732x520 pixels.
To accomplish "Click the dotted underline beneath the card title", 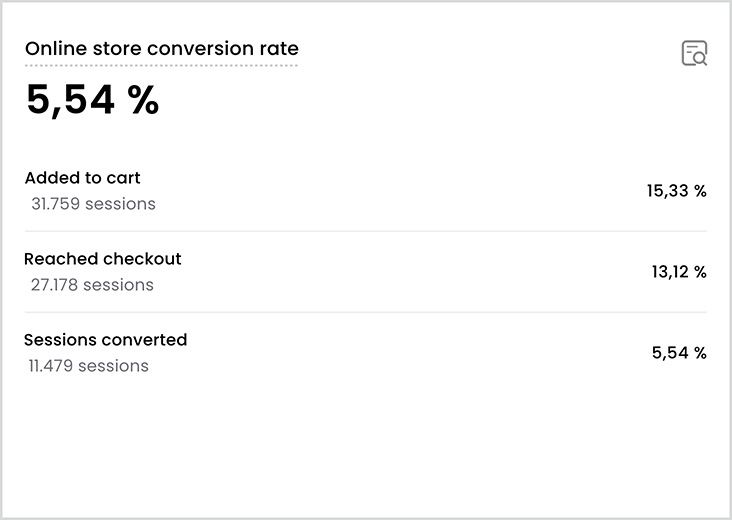I will 161,66.
